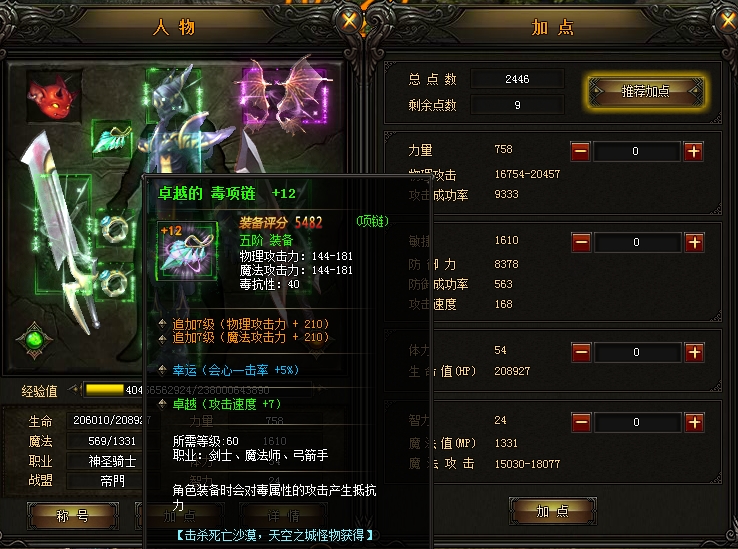Select the lower ring equipment slot
This screenshot has width=738, height=549.
click(115, 283)
